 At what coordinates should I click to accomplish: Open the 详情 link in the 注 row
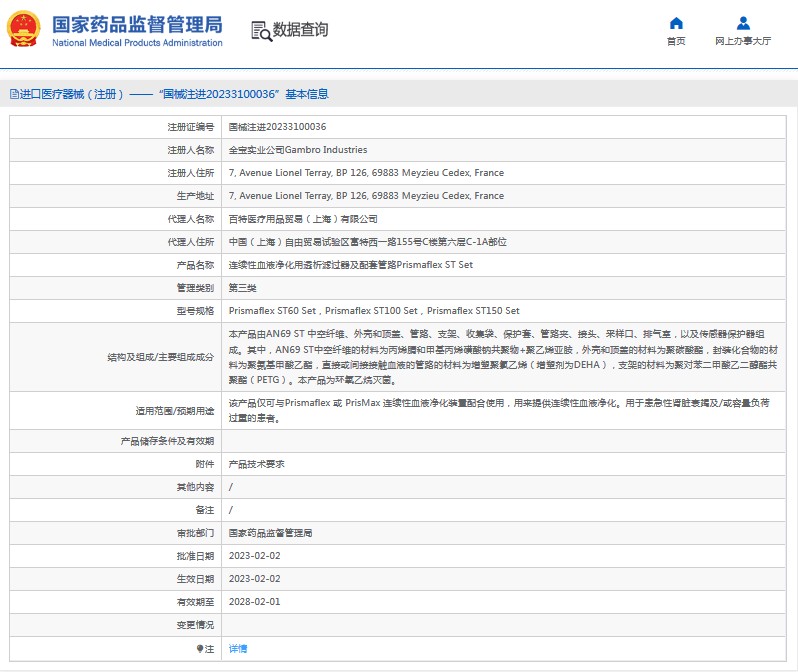238,648
